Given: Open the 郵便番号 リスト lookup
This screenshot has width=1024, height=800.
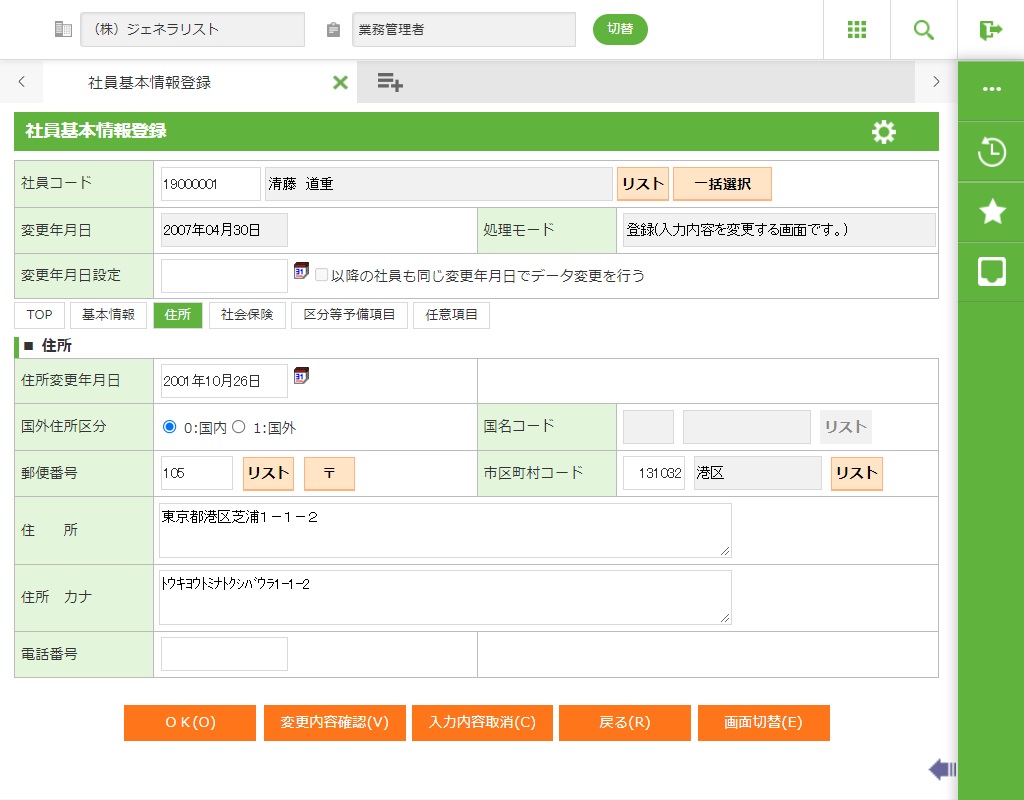Looking at the screenshot, I should [268, 473].
